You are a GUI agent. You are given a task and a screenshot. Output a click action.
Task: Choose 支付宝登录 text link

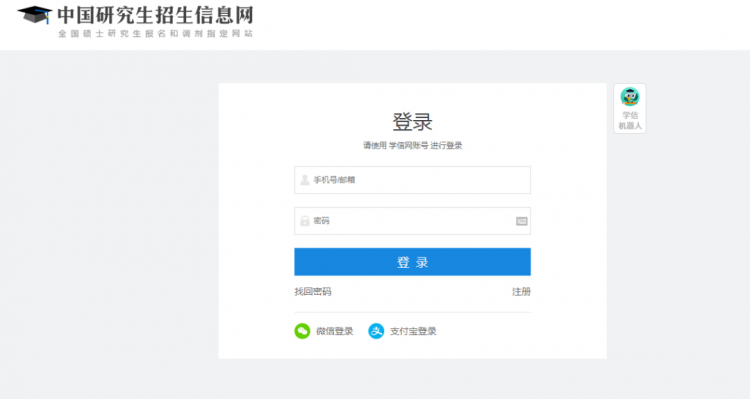pyautogui.click(x=413, y=331)
